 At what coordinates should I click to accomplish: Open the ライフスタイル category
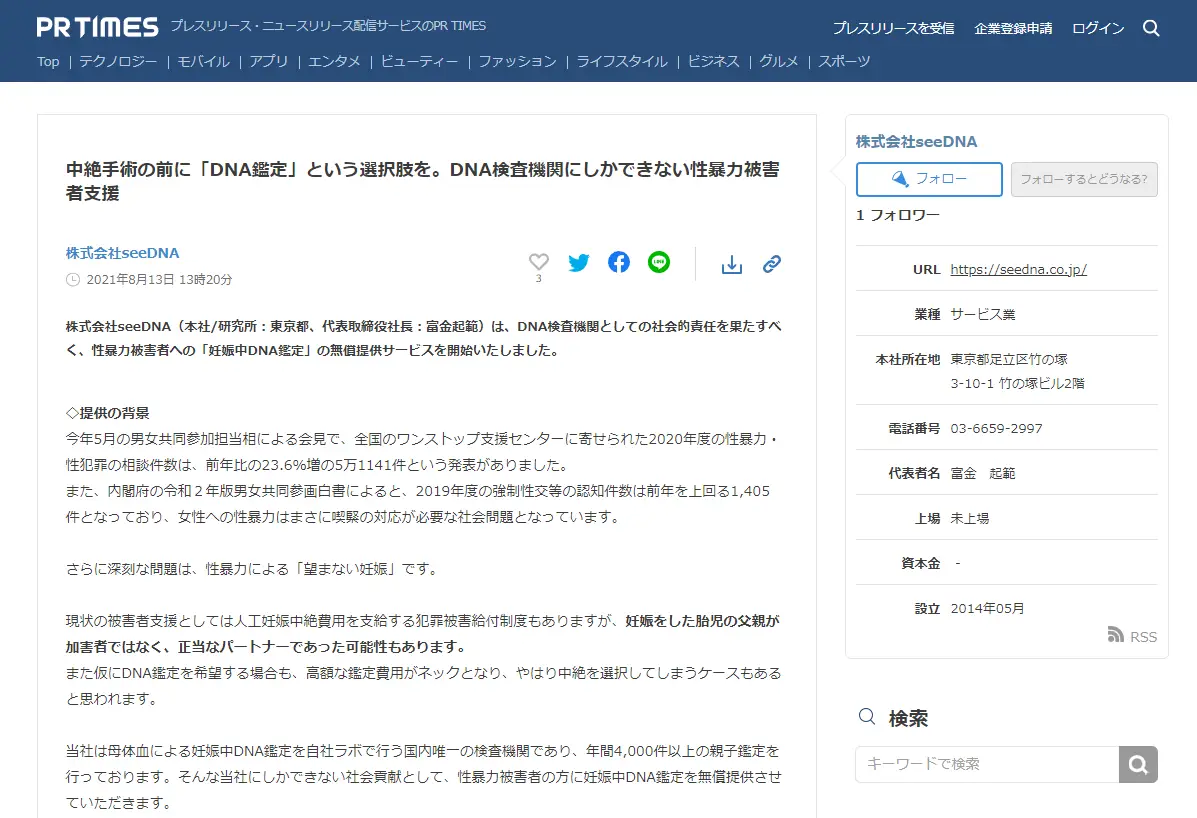coord(622,62)
